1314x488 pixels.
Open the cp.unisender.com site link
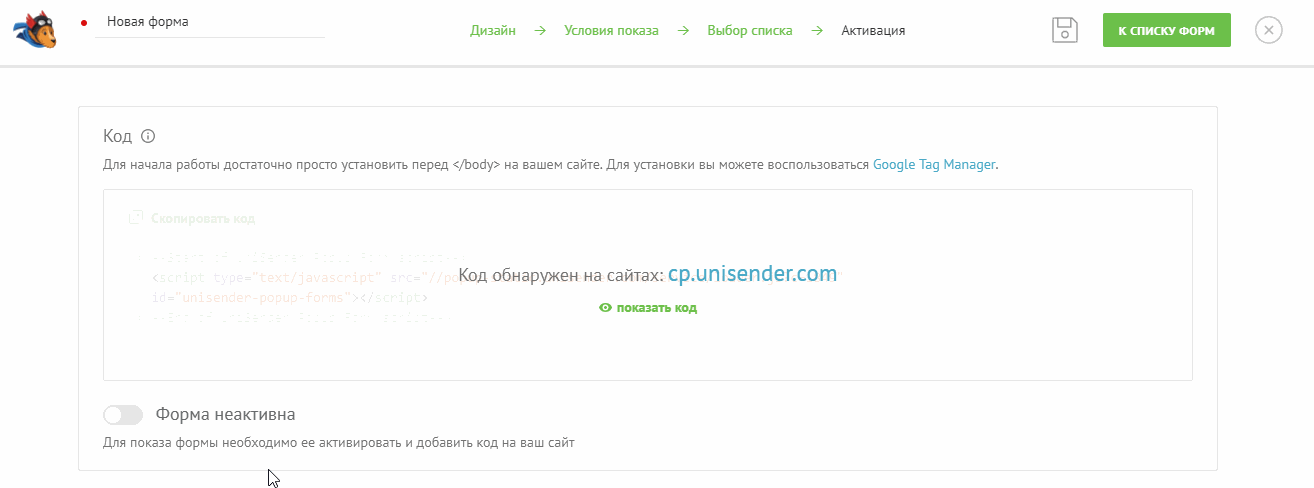coord(752,274)
